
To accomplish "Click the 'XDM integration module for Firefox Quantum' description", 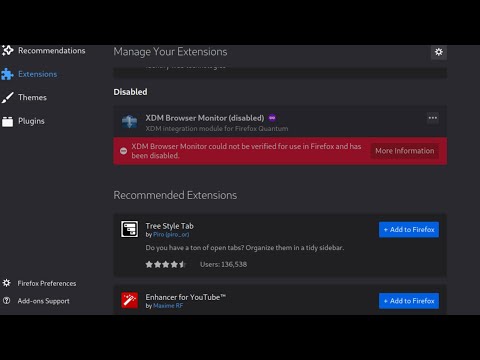I will coord(217,129).
